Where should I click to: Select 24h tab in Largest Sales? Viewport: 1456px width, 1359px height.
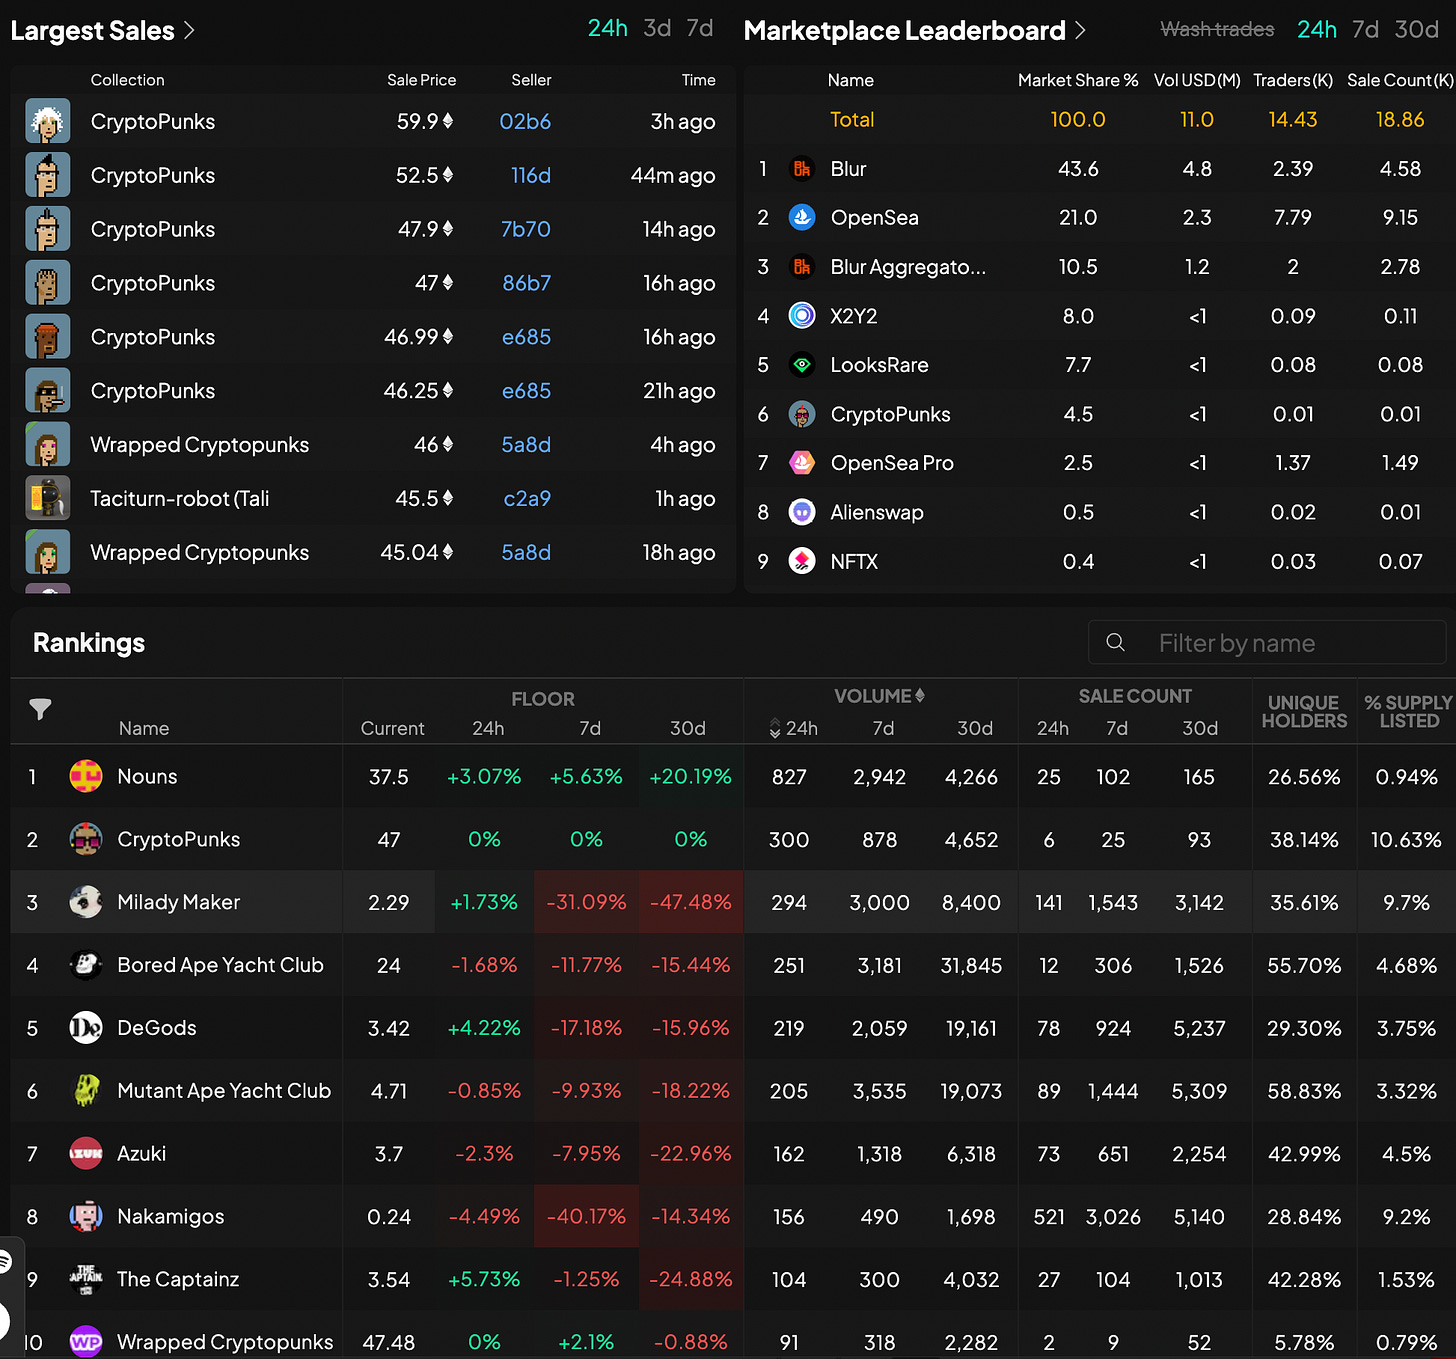(608, 29)
